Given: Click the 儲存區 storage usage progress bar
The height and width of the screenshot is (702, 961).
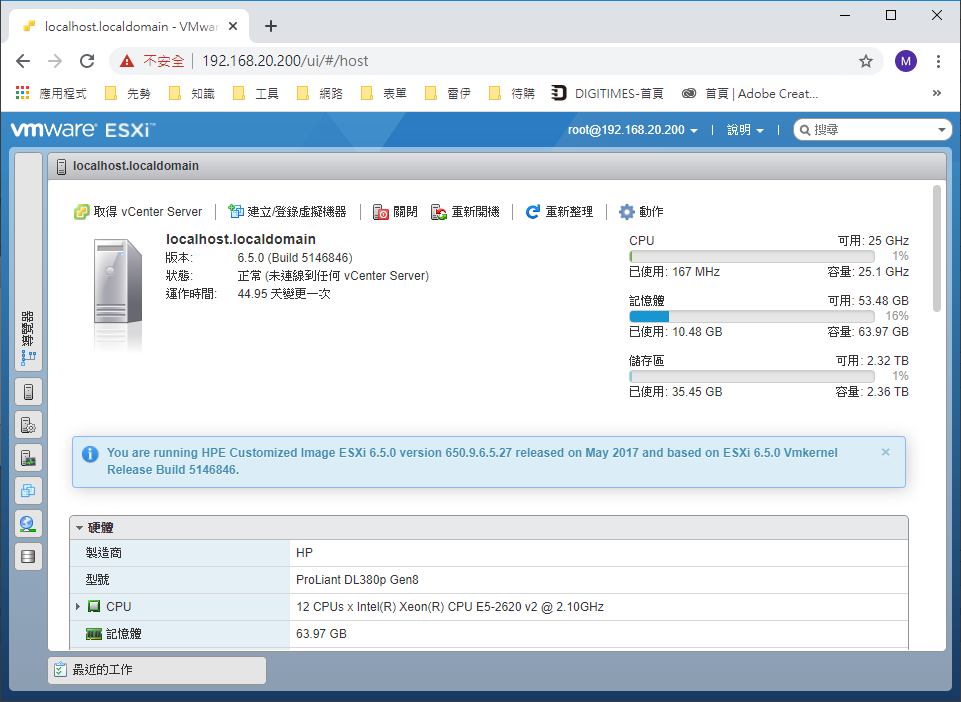Looking at the screenshot, I should [x=751, y=376].
